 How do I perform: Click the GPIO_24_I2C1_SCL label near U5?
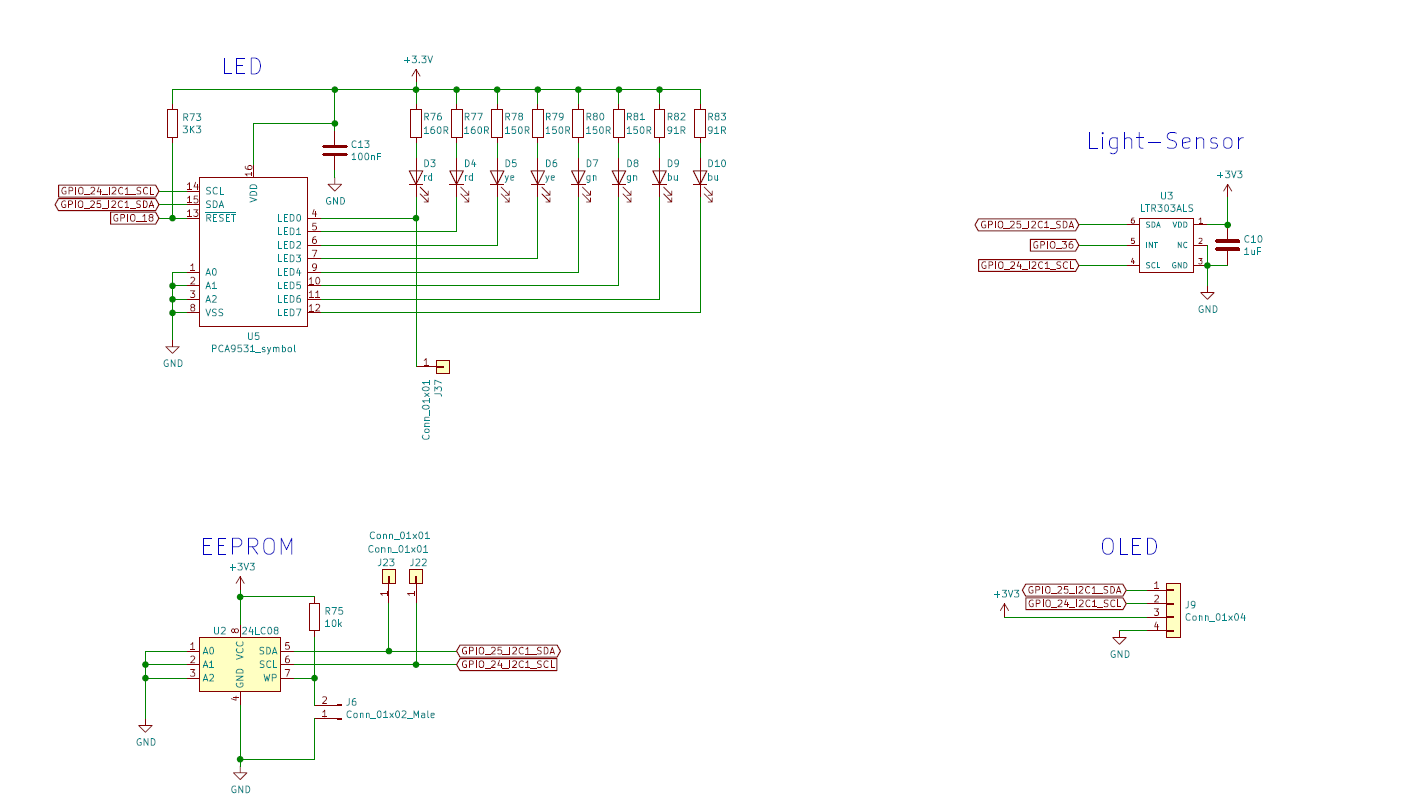[x=106, y=189]
